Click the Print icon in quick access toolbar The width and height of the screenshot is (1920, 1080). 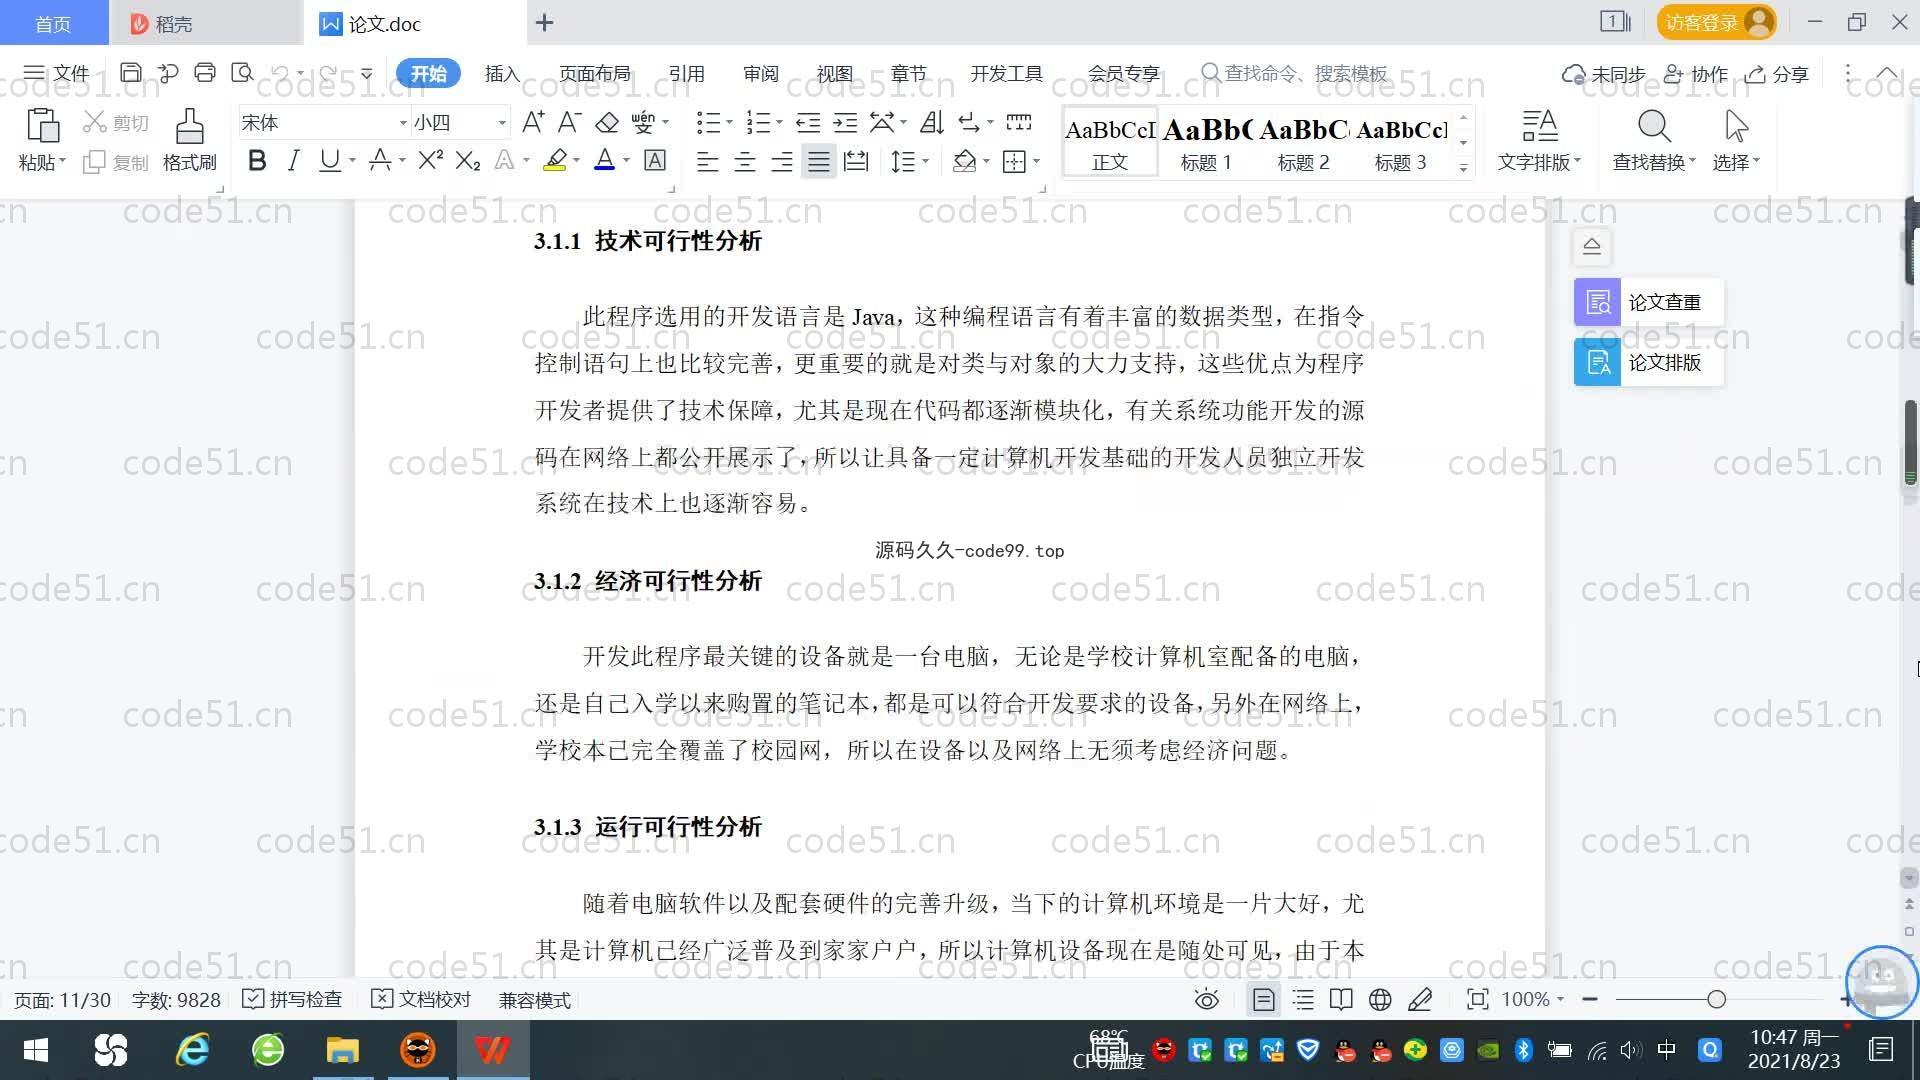point(205,73)
